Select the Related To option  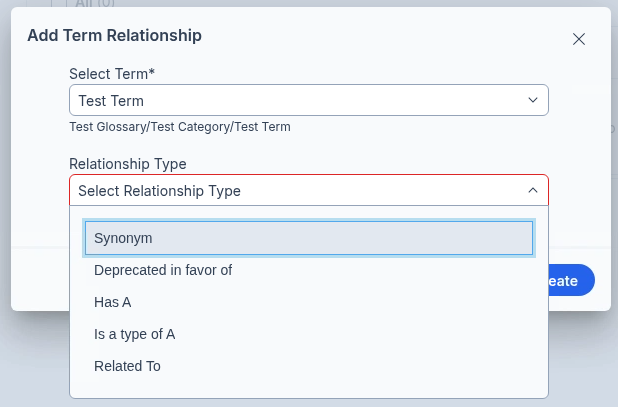coord(127,366)
